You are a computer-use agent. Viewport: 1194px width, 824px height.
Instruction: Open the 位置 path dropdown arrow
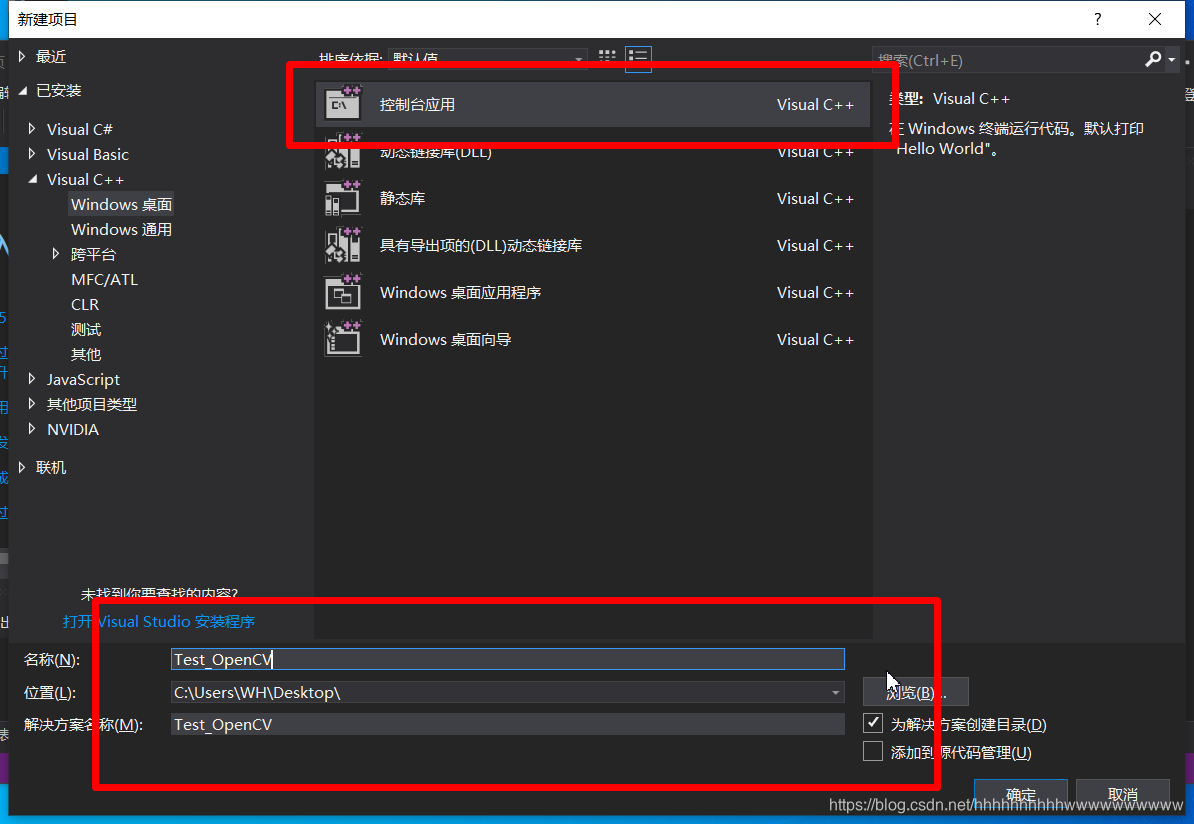[835, 692]
